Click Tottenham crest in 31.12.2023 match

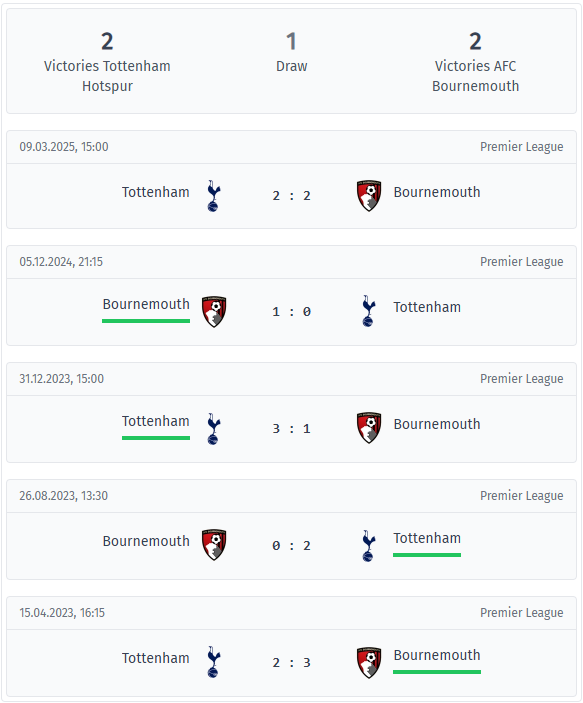point(213,429)
